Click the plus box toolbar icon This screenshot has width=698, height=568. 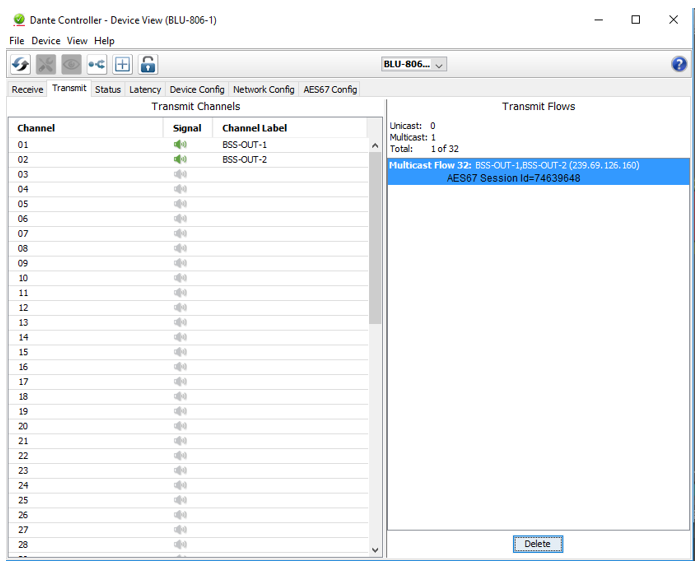pos(122,65)
